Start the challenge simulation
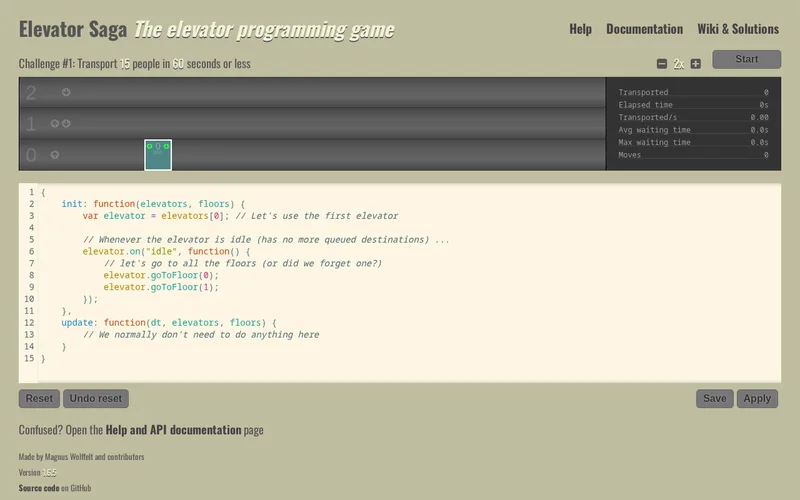Screen dimensions: 800x500 click(746, 59)
